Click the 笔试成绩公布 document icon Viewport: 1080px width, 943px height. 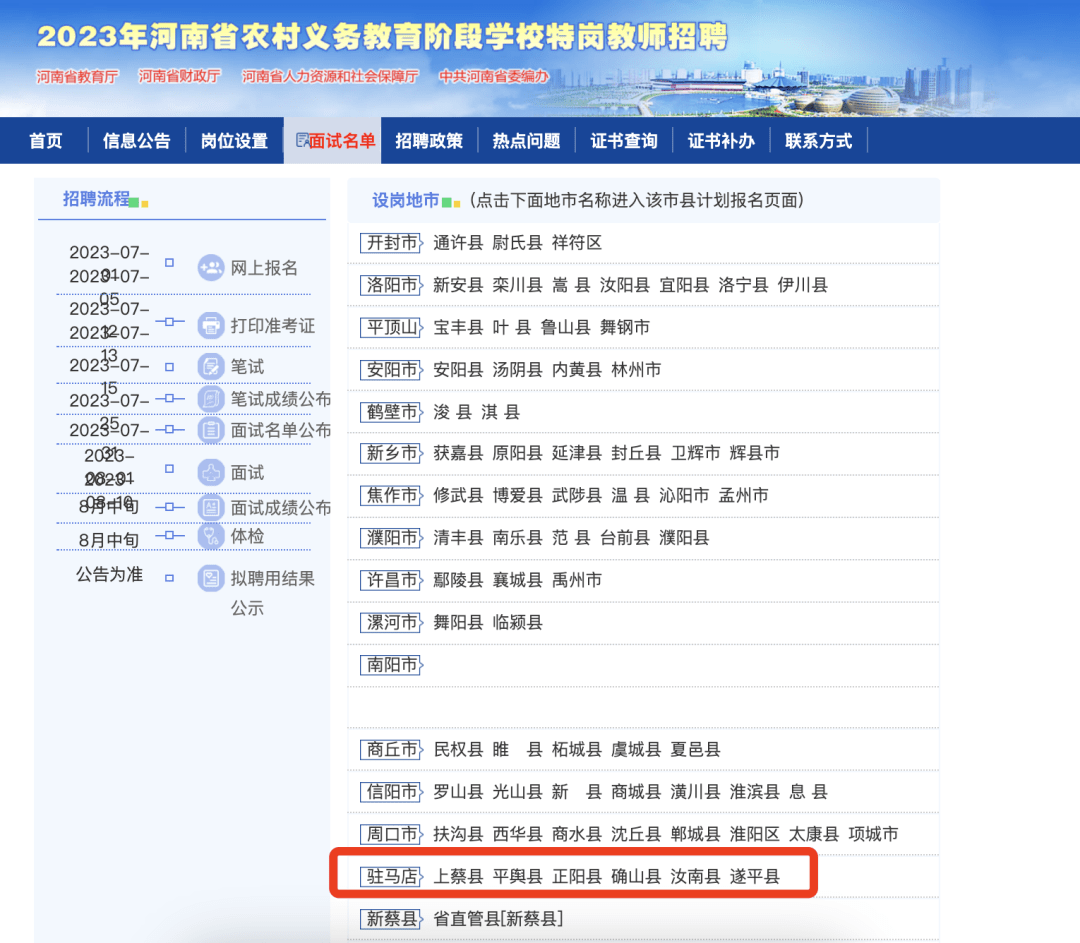click(211, 399)
